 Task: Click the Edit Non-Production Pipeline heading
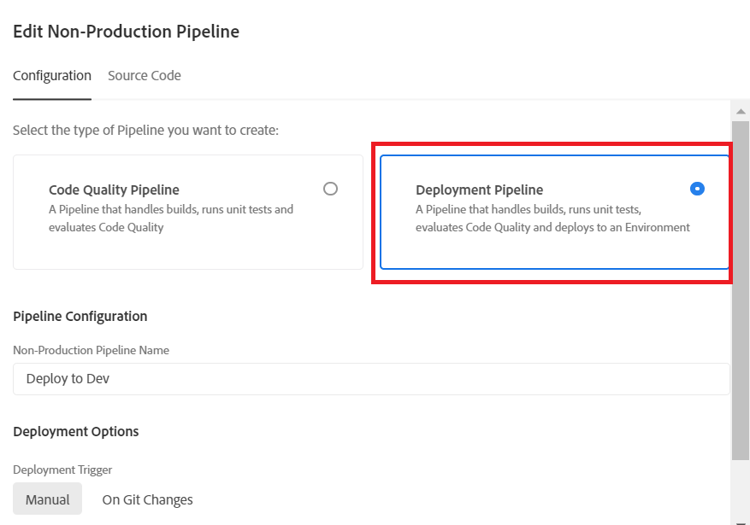126,31
